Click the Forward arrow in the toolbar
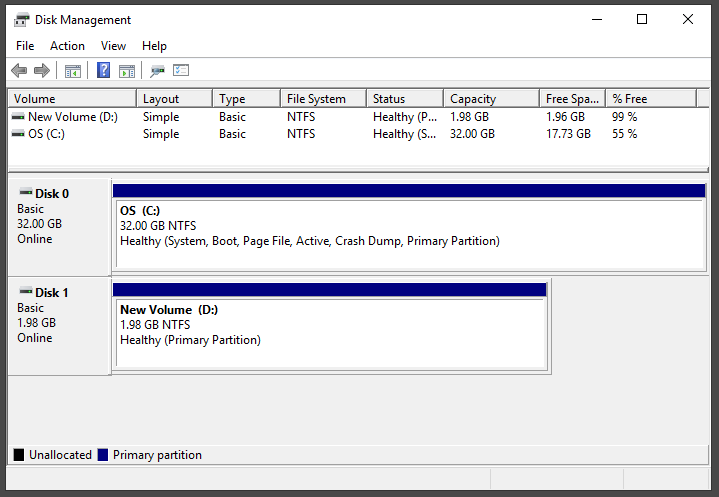719x497 pixels. click(x=41, y=71)
